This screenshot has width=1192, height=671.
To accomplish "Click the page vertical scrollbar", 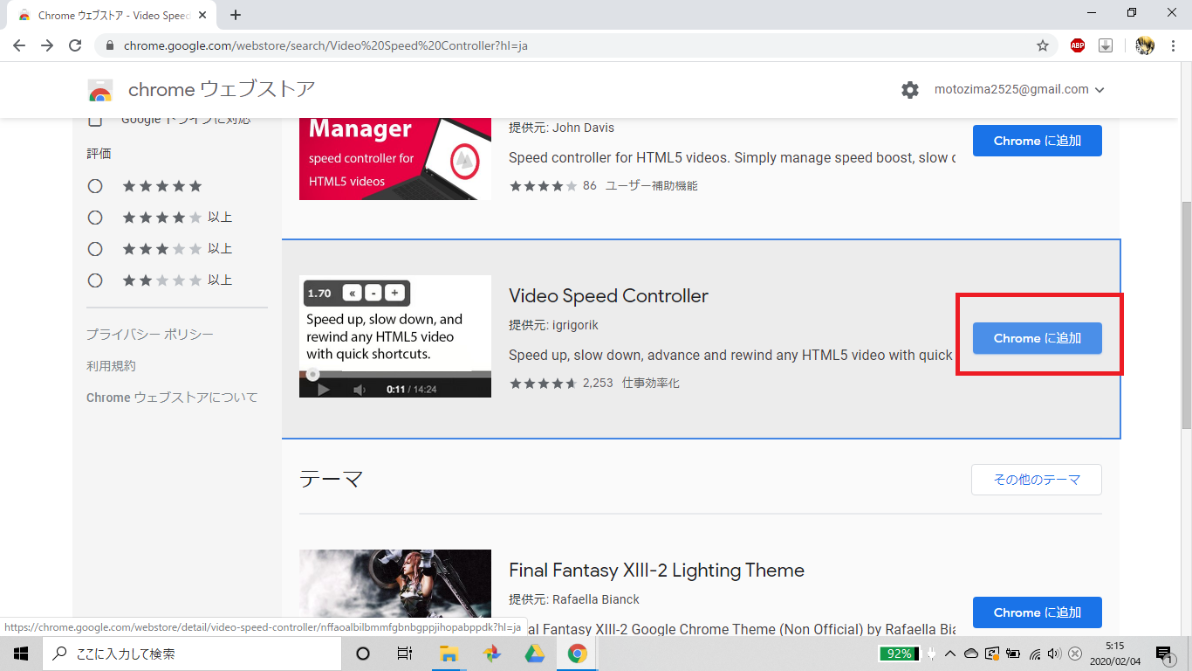I will pos(1186,314).
